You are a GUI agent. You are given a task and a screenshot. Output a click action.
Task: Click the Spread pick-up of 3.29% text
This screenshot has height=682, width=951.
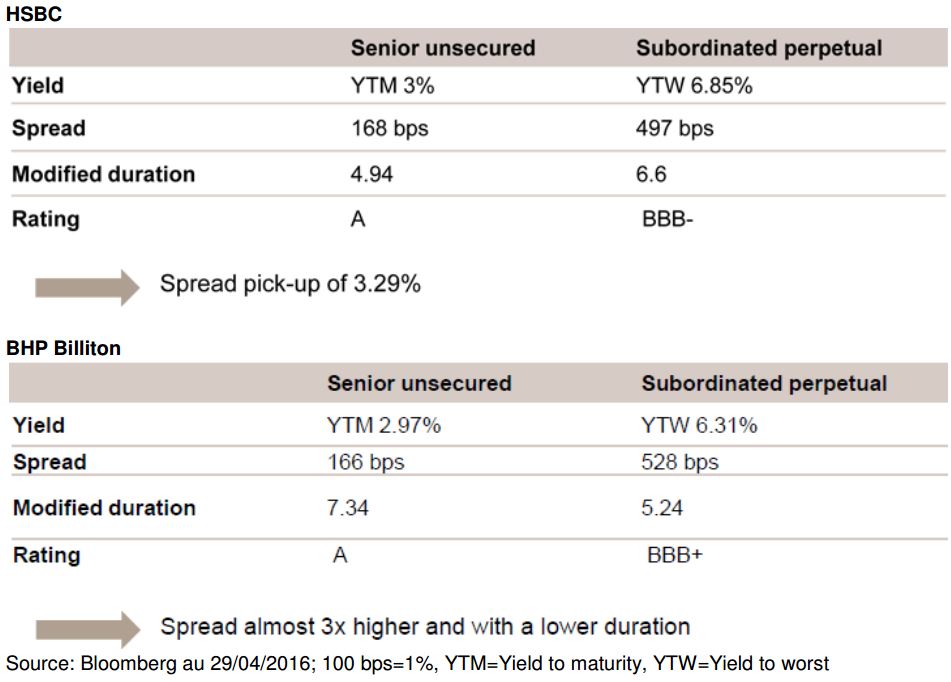pos(290,284)
